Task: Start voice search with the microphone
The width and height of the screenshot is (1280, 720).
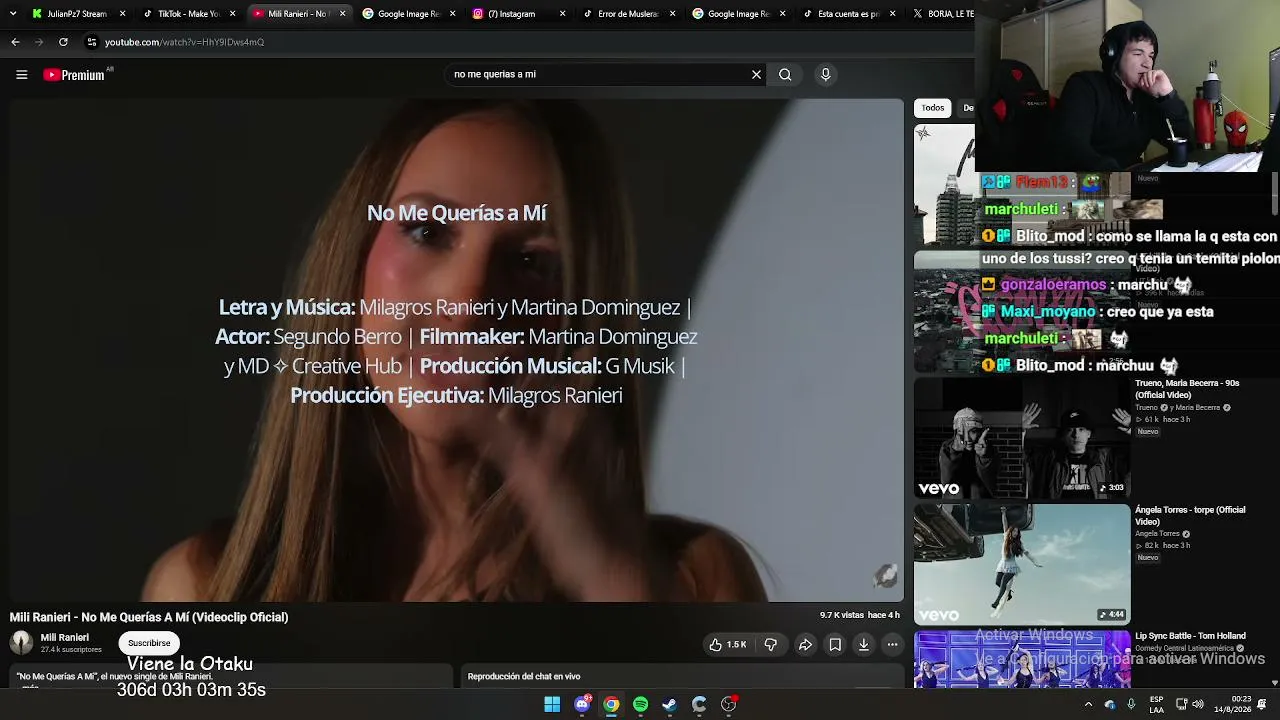Action: click(825, 74)
